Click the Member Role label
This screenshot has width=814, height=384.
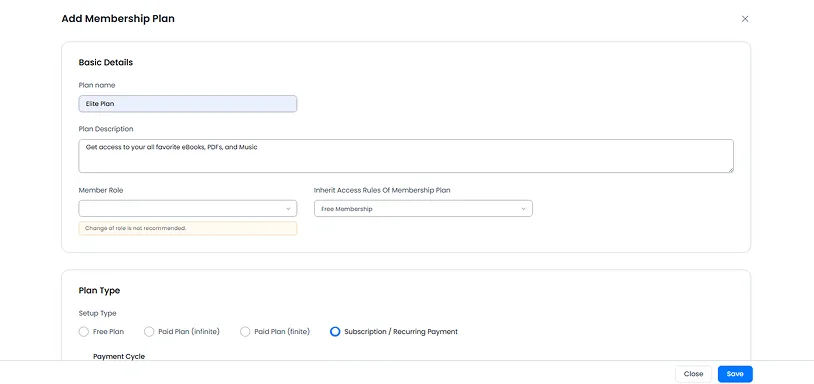101,190
